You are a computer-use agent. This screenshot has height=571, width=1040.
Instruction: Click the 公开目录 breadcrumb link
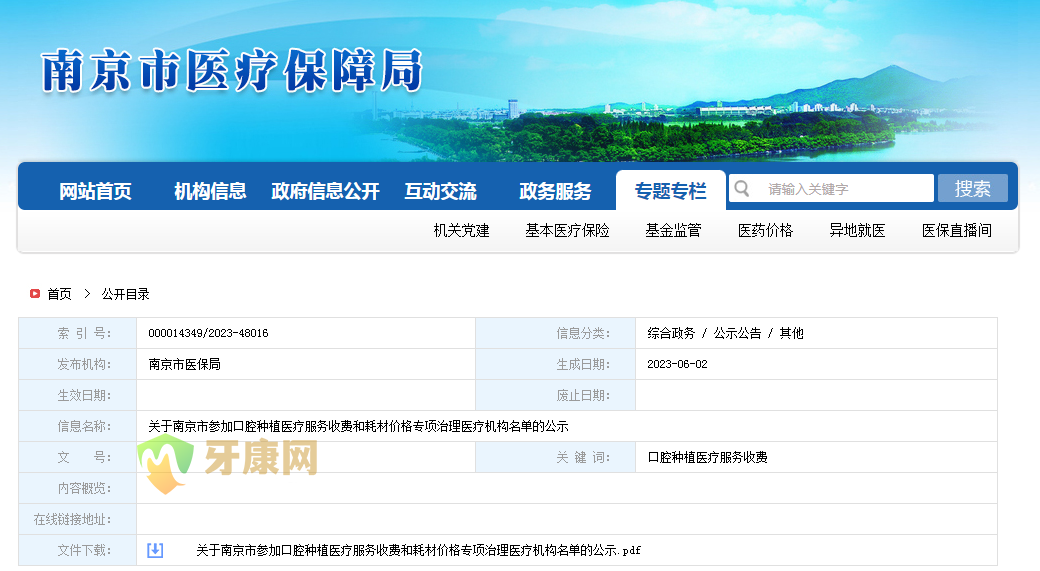coord(125,294)
